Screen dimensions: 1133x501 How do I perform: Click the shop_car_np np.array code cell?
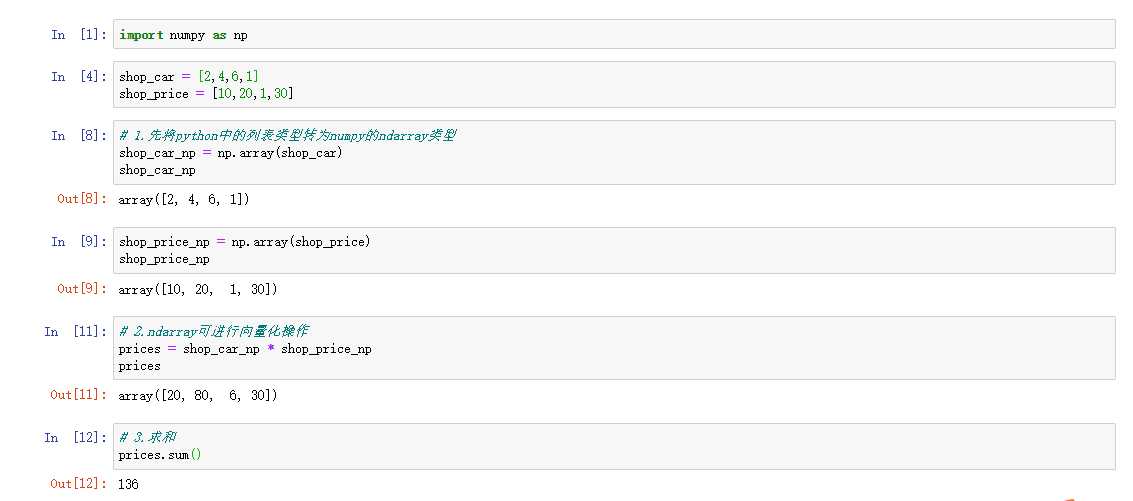pos(614,152)
